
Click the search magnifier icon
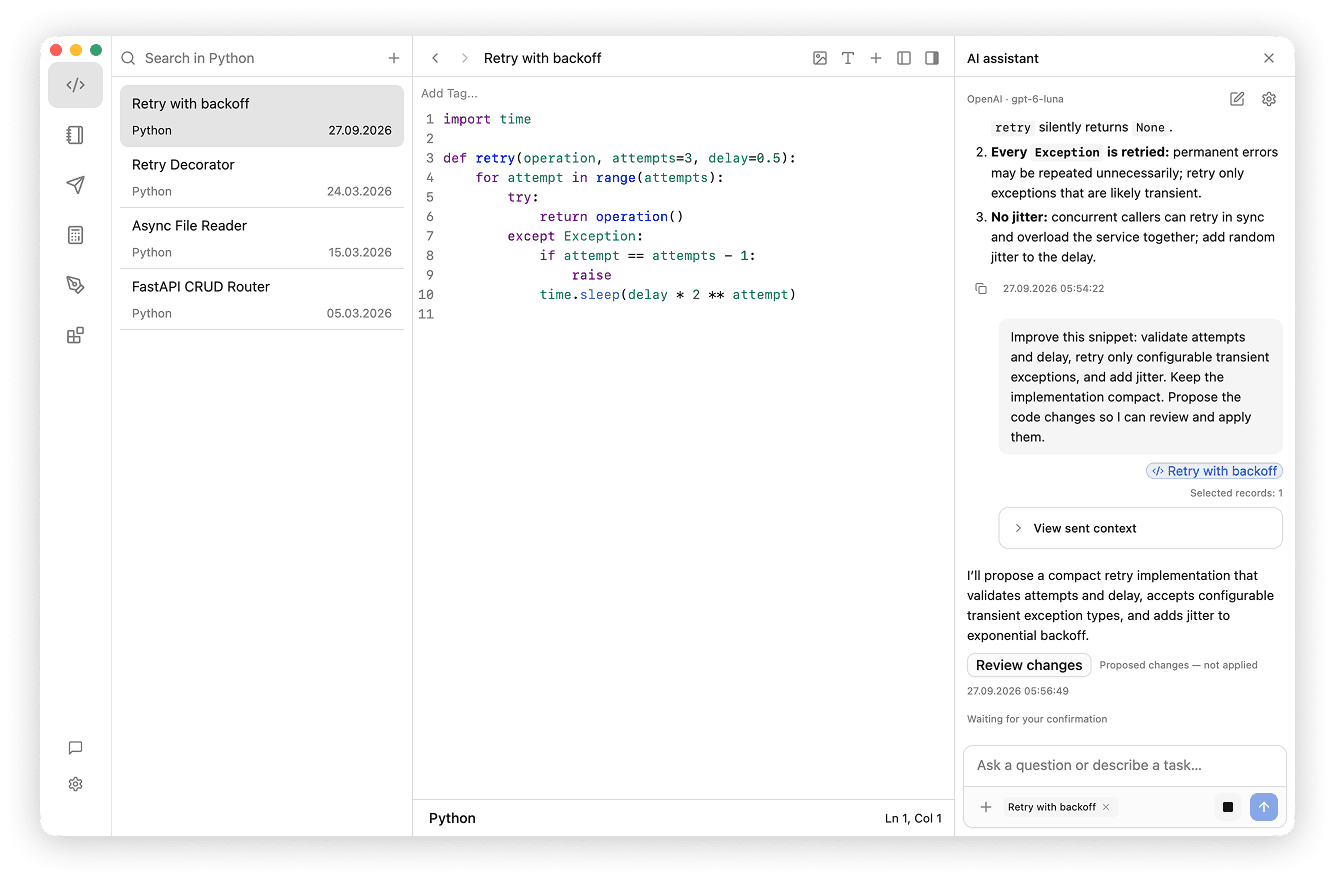click(x=128, y=58)
